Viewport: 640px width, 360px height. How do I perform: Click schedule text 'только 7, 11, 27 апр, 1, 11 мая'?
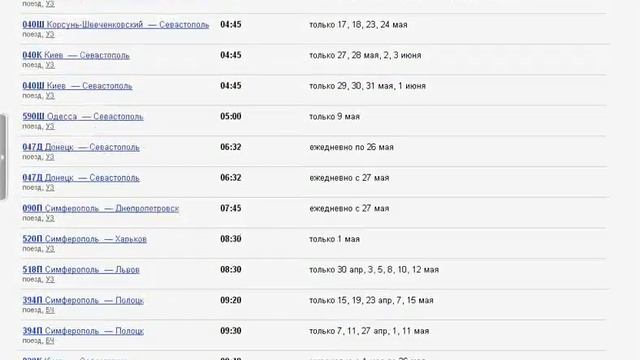click(x=369, y=331)
